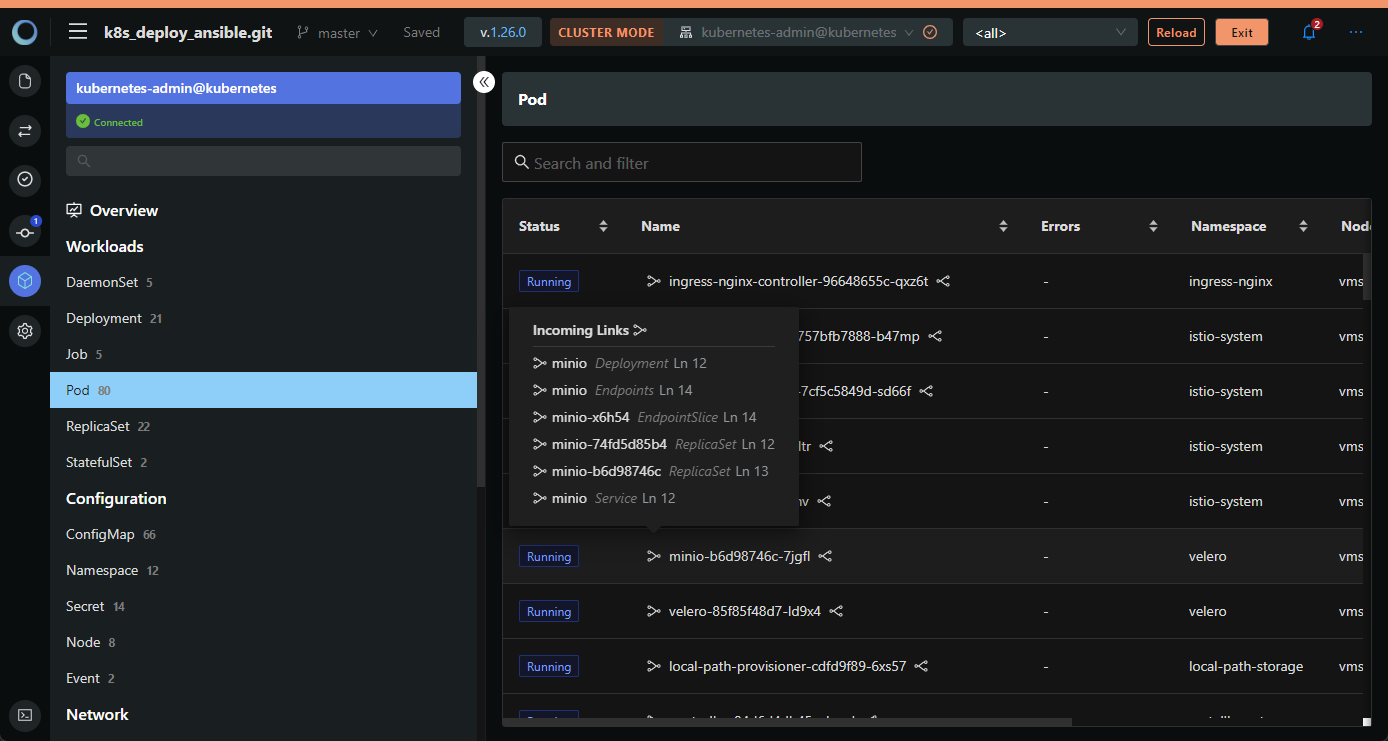Viewport: 1388px width, 741px height.
Task: Open minio Deployment Ln 12 incoming link
Action: pyautogui.click(x=620, y=363)
